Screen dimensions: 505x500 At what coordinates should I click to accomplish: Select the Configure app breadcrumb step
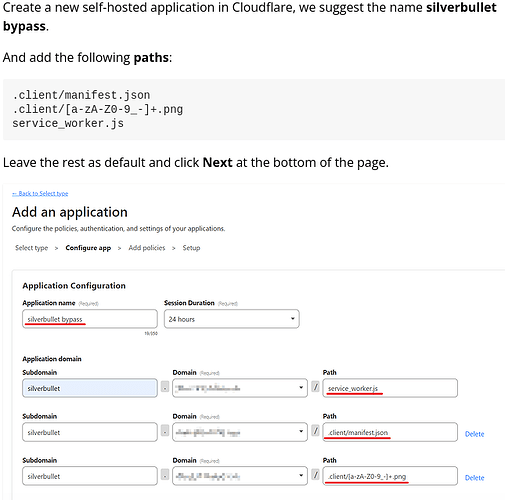[88, 248]
